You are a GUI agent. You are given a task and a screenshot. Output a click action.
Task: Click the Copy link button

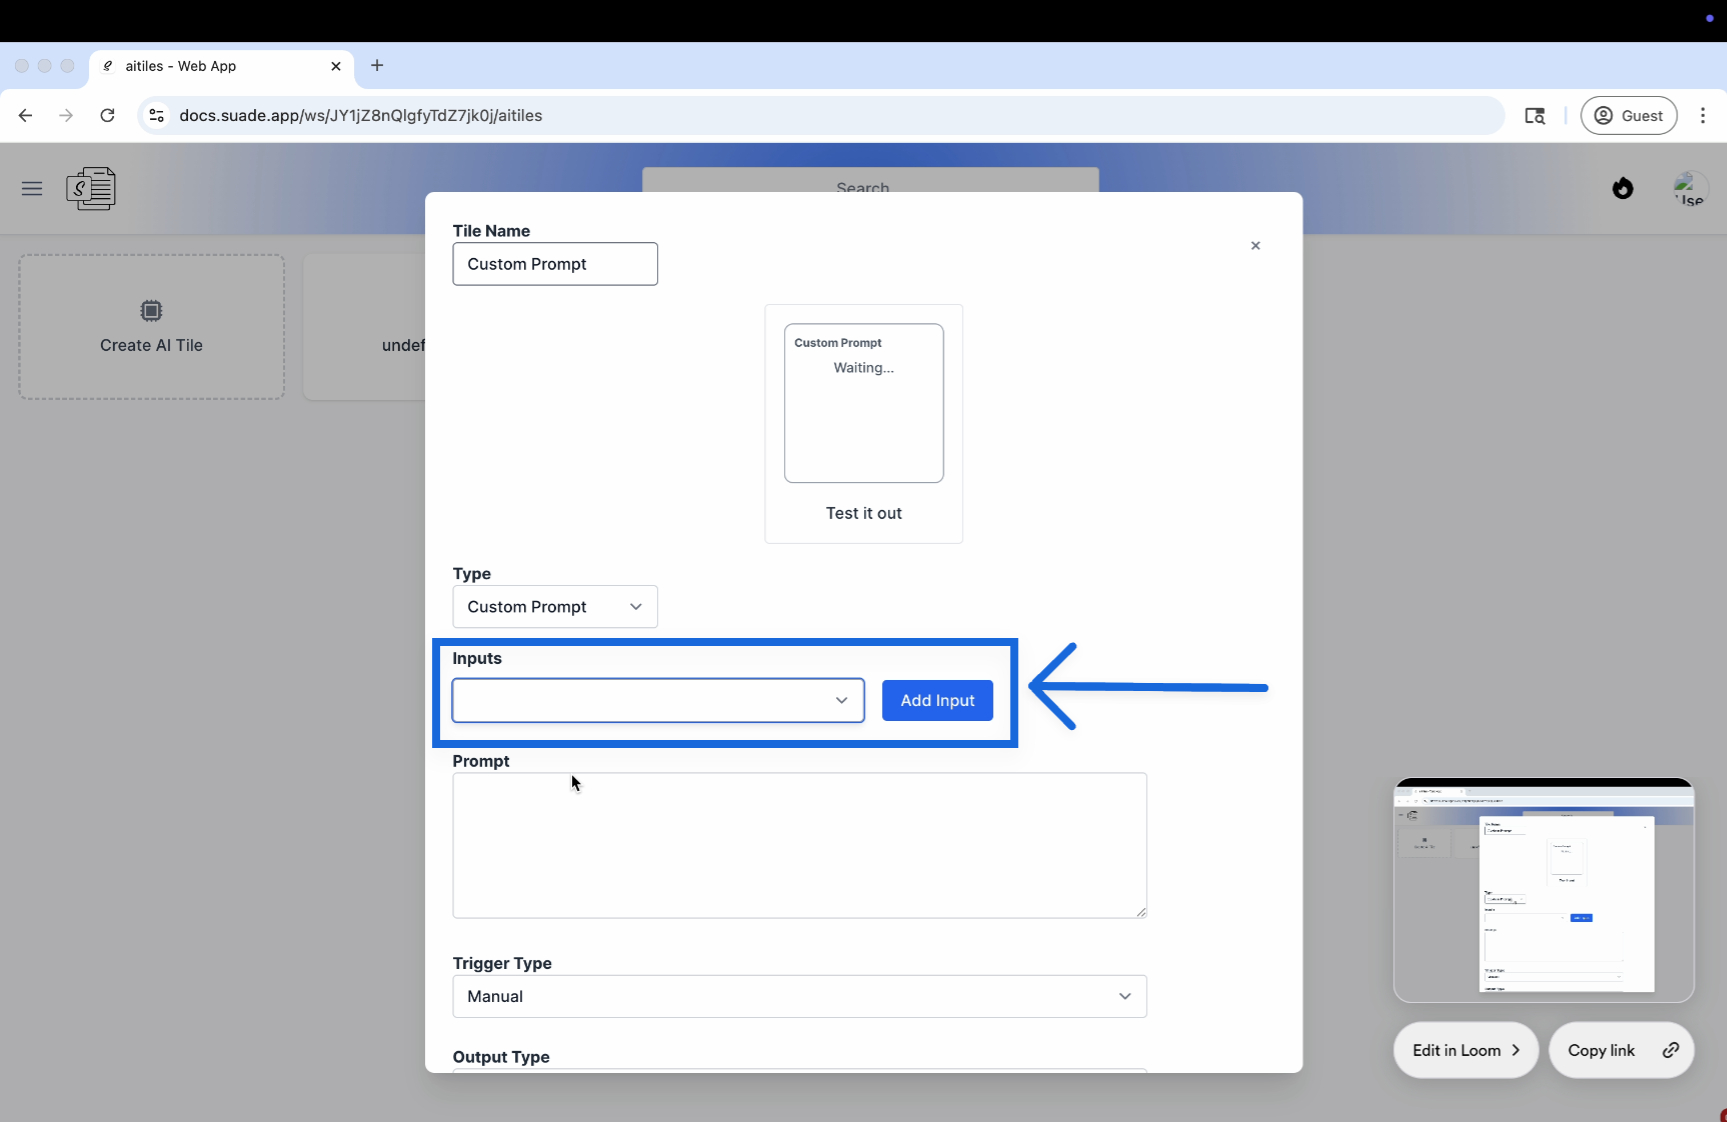pos(1621,1050)
